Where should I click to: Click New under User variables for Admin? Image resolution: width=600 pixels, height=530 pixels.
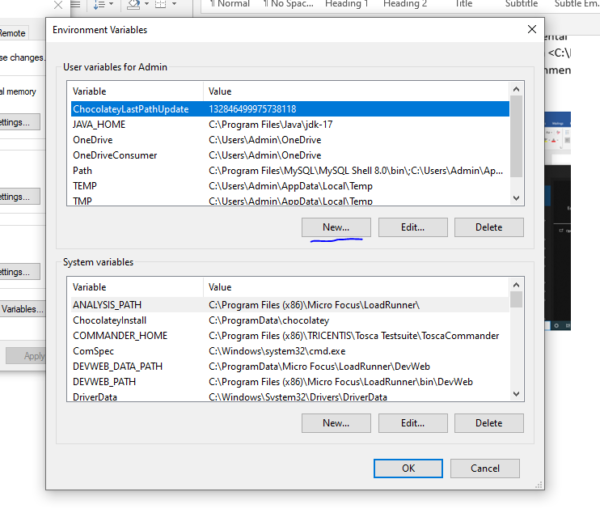click(336, 227)
